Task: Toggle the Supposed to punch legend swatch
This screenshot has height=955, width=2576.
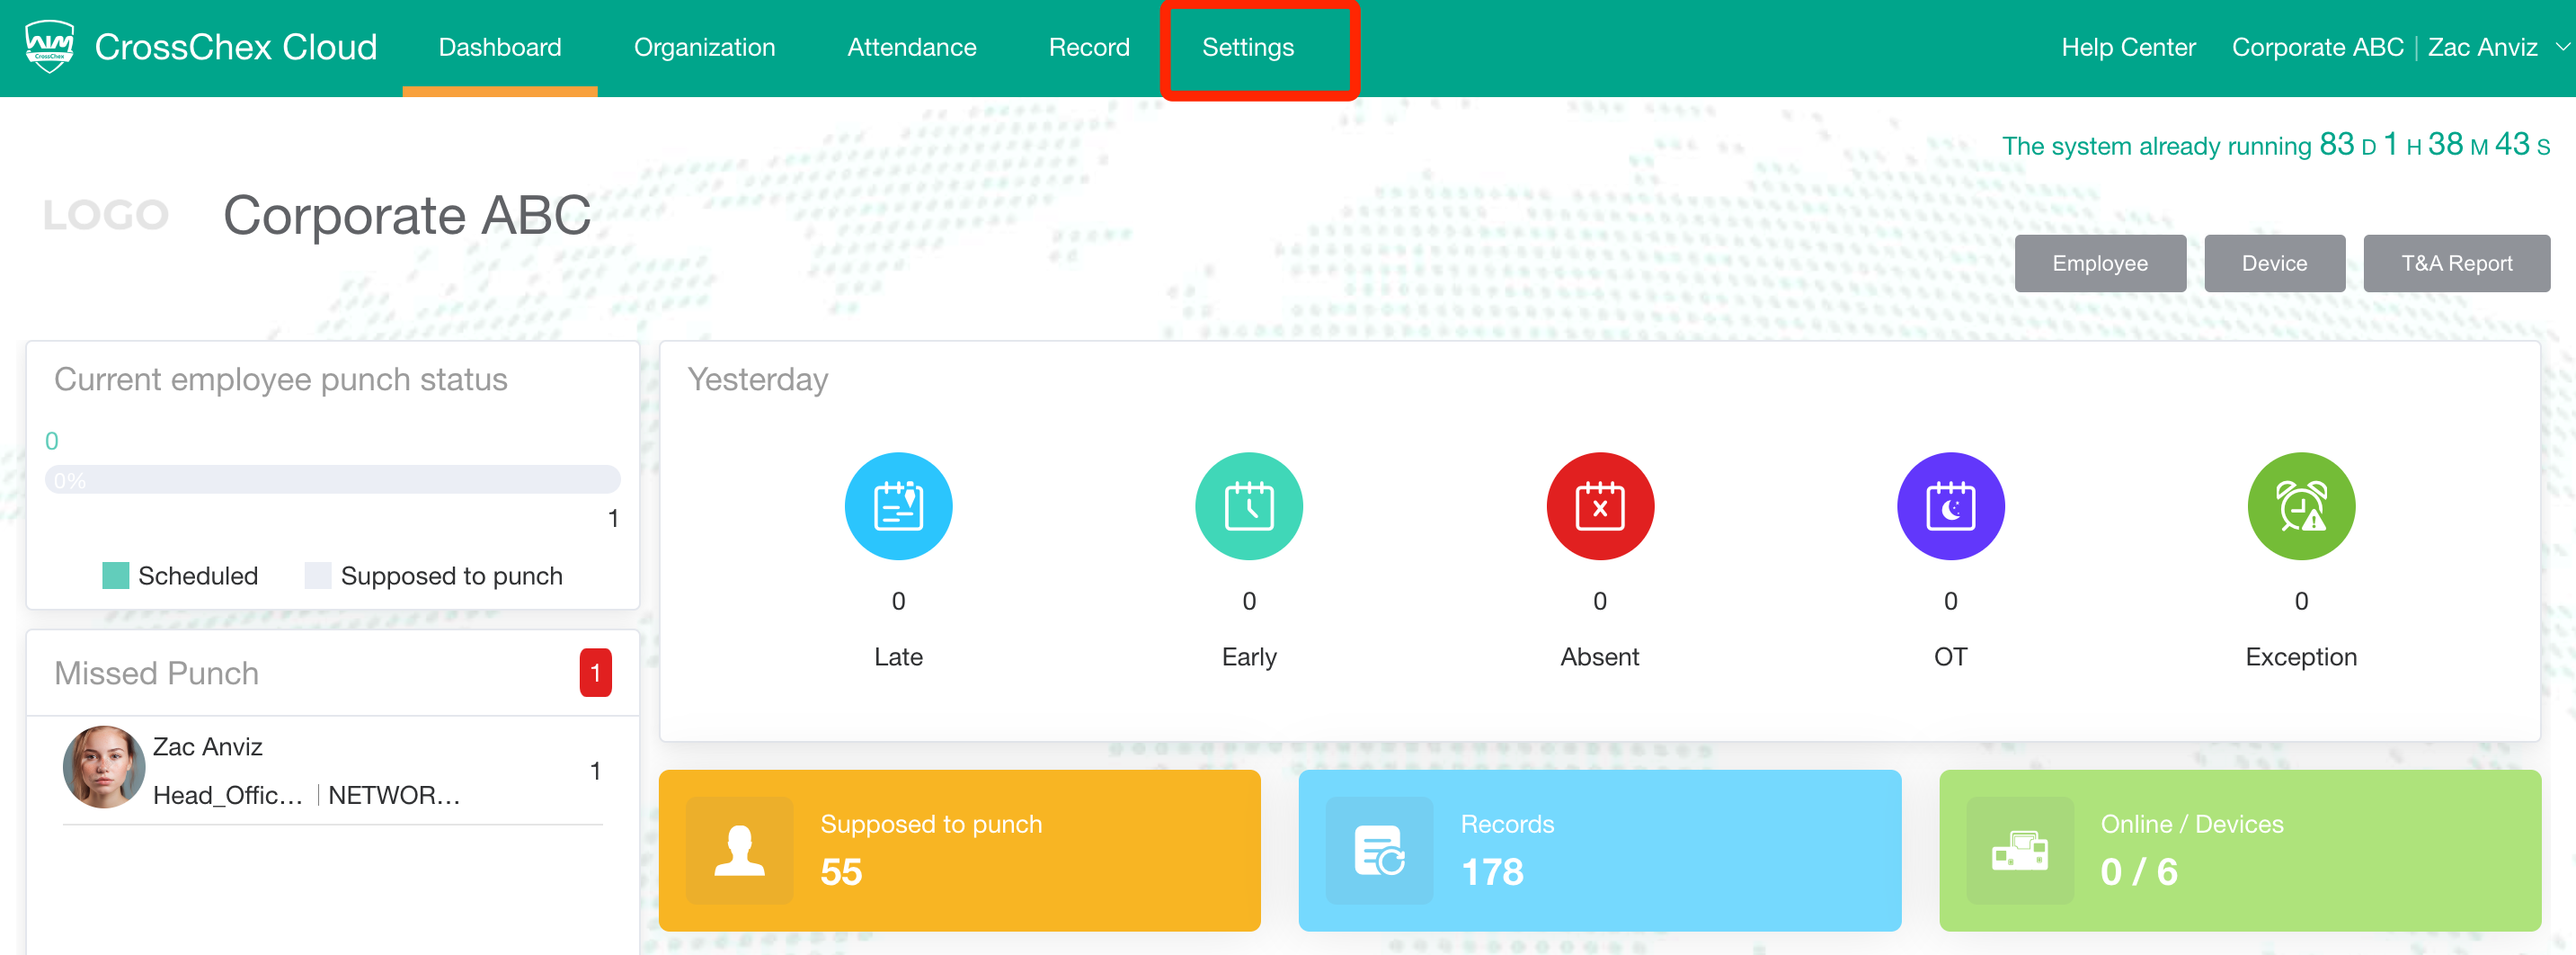Action: tap(318, 576)
